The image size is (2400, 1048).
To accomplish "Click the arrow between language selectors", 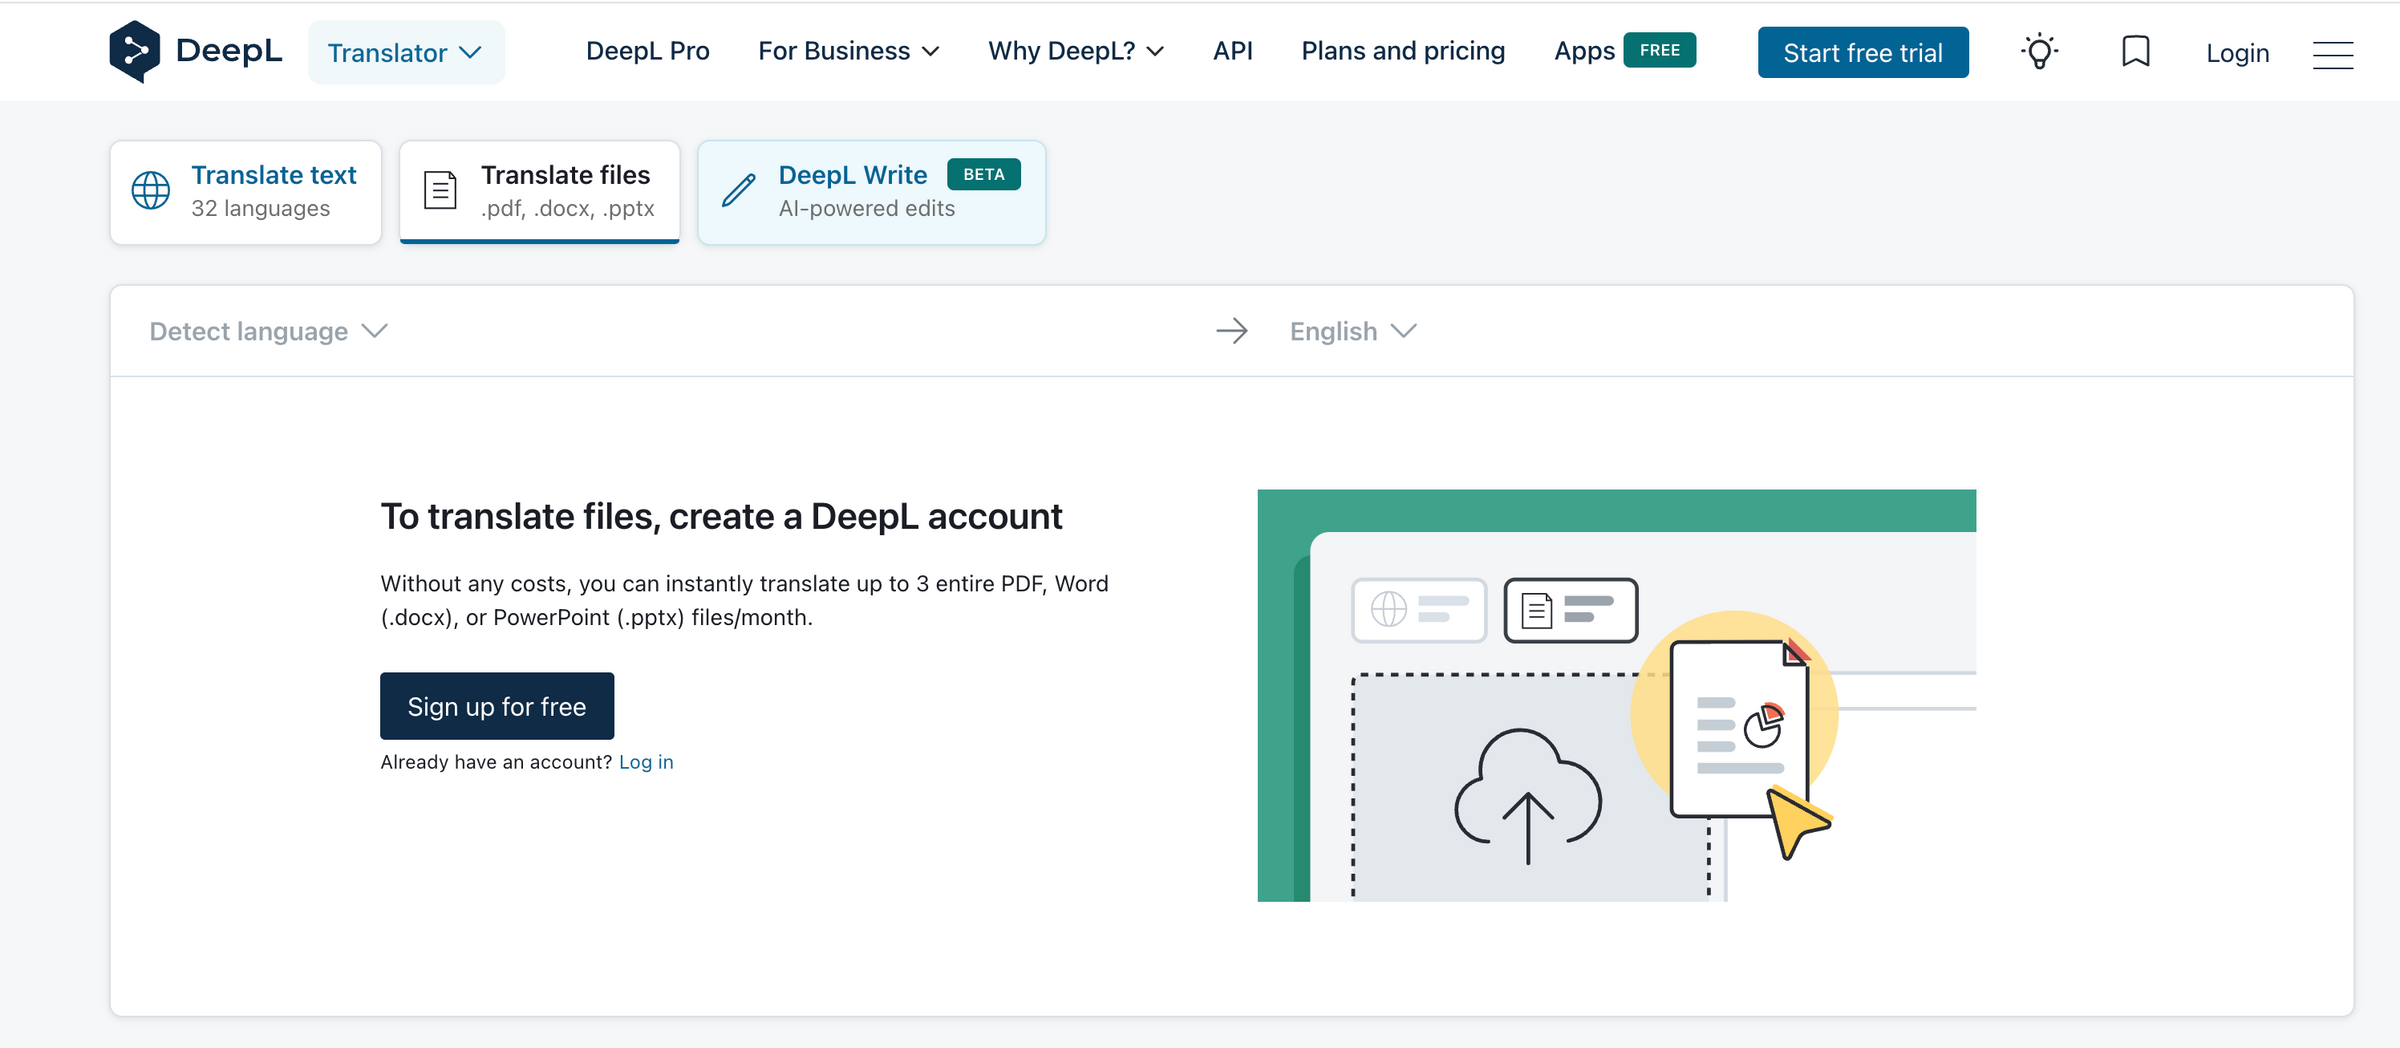I will pyautogui.click(x=1232, y=331).
